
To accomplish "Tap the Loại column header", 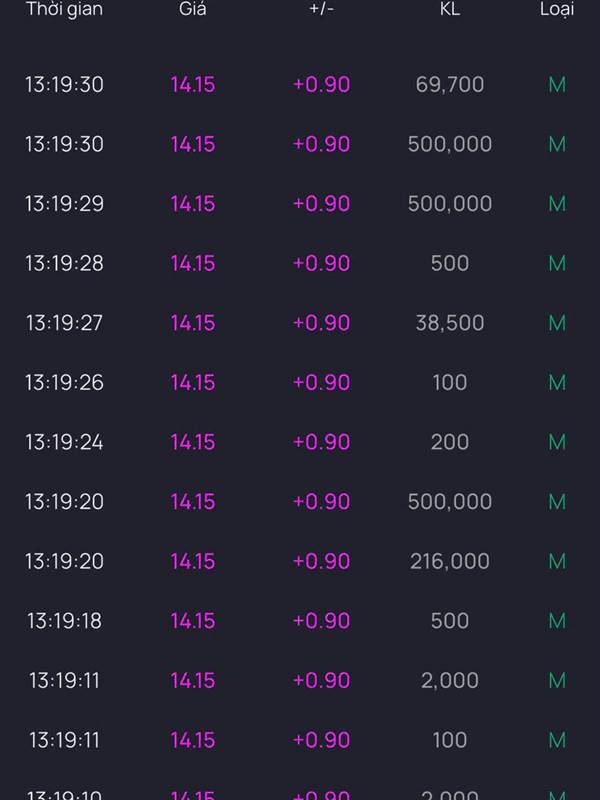I will (557, 10).
